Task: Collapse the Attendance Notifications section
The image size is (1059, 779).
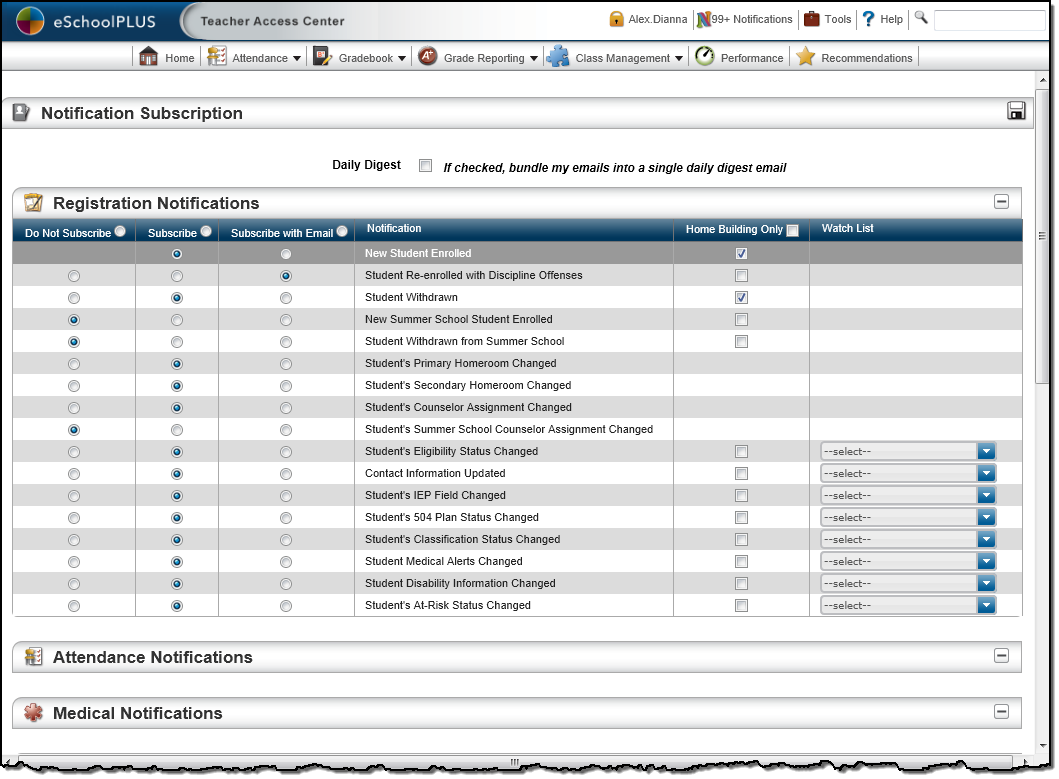Action: [x=1001, y=656]
